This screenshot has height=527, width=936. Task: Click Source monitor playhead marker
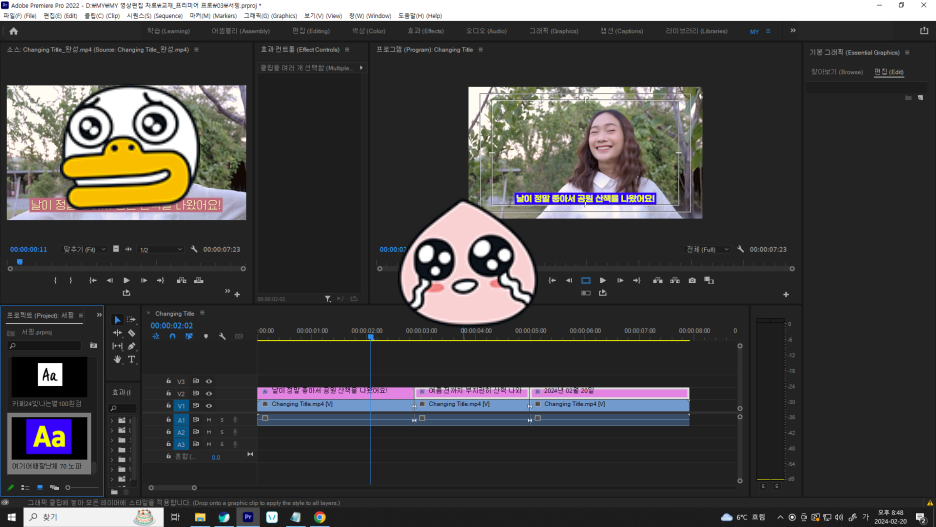(x=20, y=261)
